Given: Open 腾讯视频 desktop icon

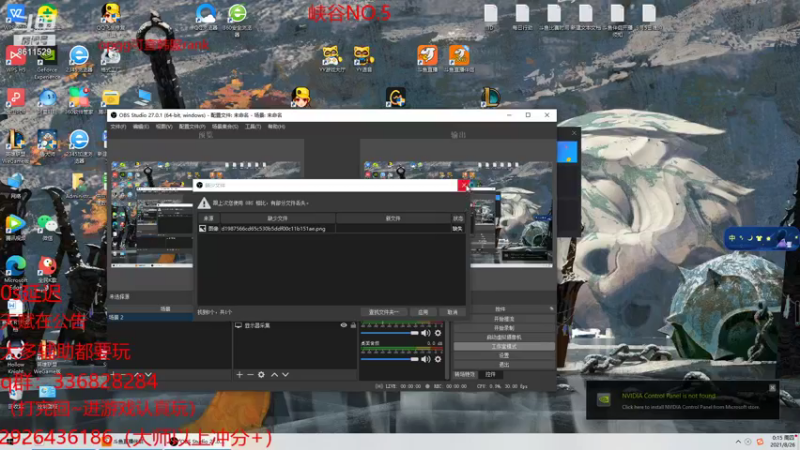Looking at the screenshot, I should click(15, 227).
